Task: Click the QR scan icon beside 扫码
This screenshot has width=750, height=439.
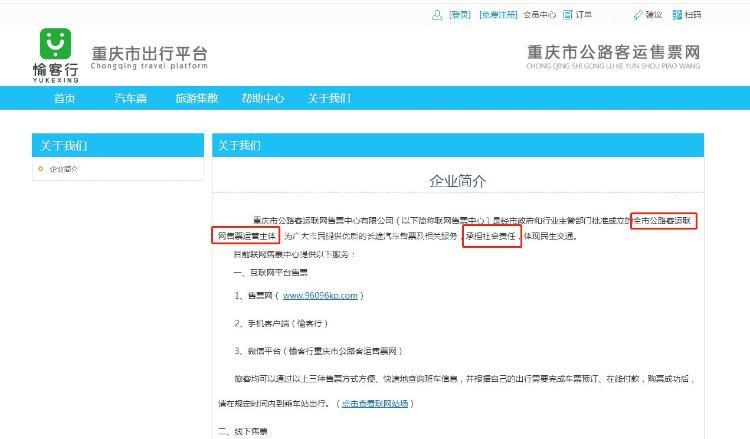Action: pos(677,15)
